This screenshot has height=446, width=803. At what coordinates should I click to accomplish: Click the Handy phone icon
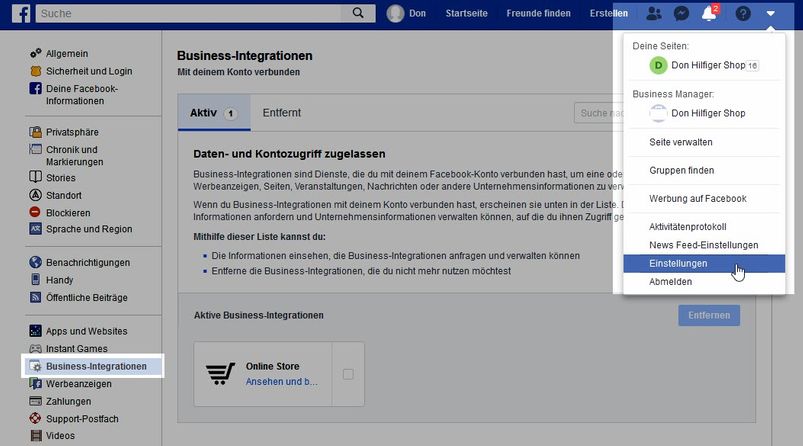[35, 280]
